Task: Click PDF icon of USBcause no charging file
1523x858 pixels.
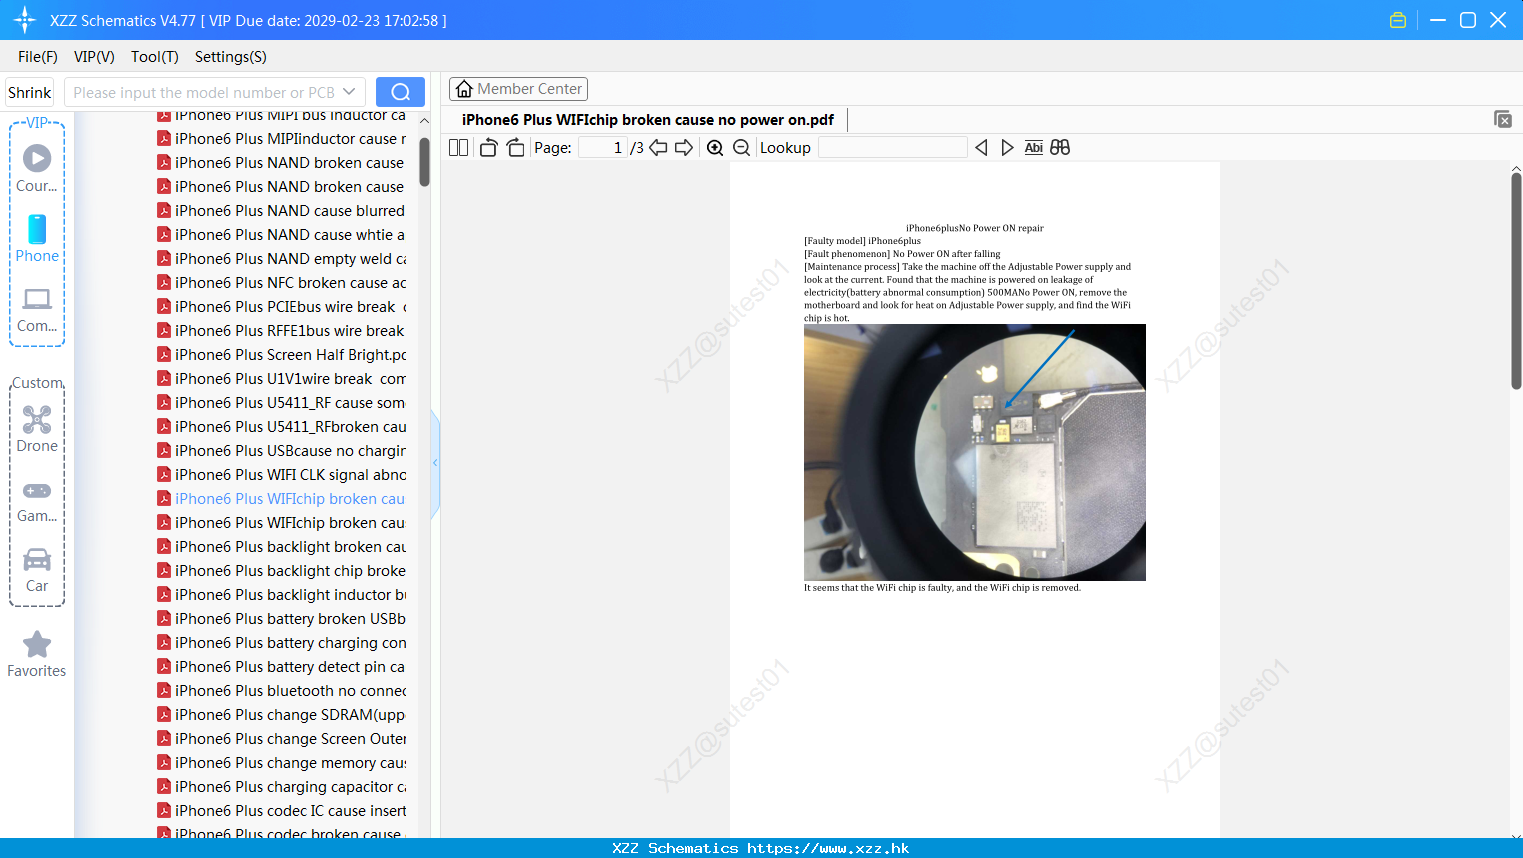Action: pos(164,451)
